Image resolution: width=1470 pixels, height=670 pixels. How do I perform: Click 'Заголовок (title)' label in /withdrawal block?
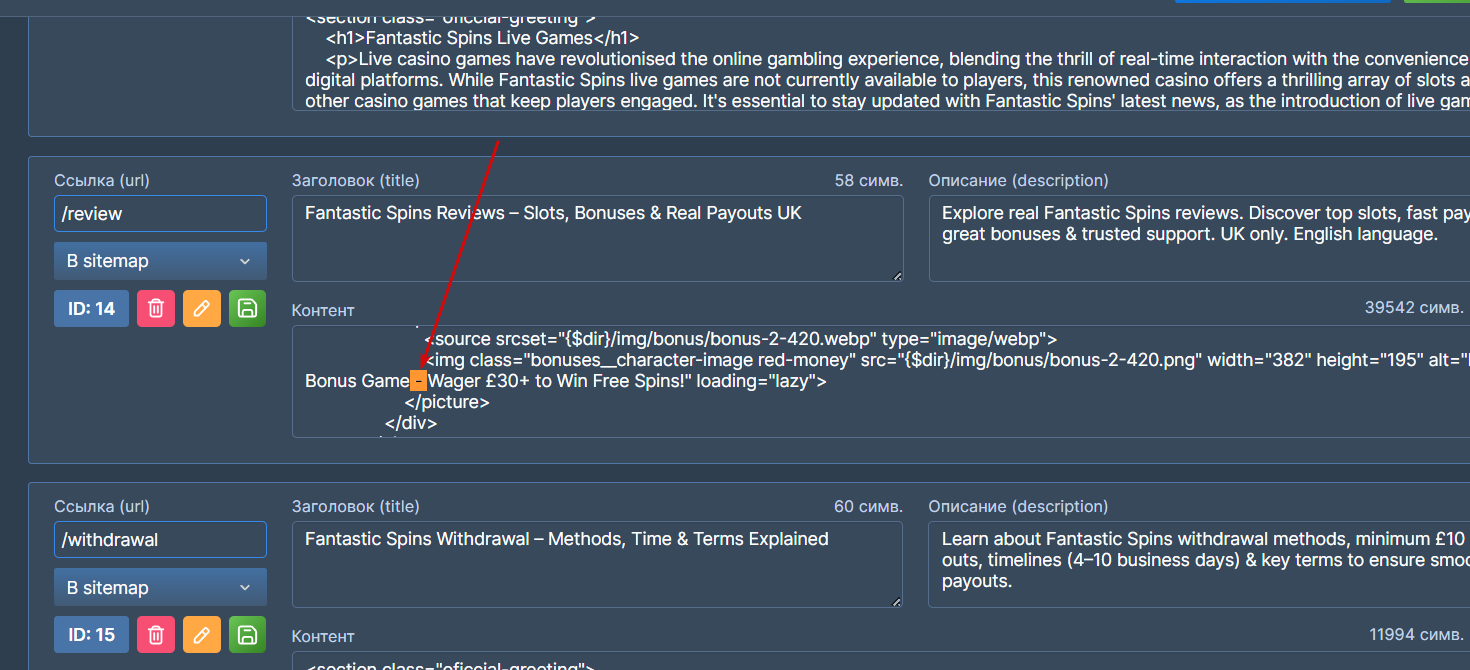coord(356,507)
